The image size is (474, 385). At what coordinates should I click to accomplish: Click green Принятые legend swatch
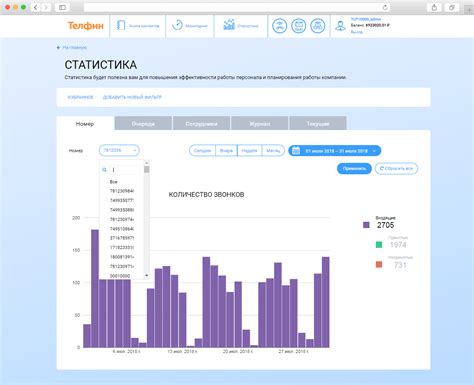[379, 245]
